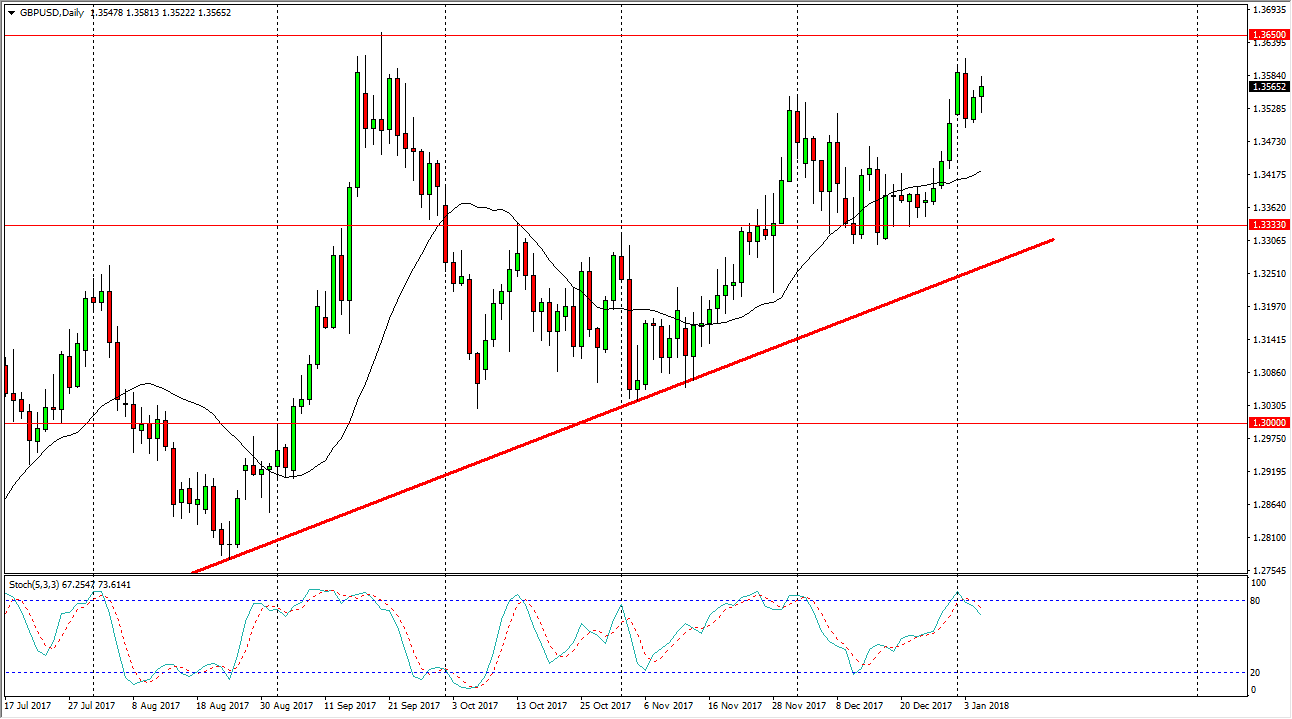Select the red 1.30000 price label

click(1271, 424)
